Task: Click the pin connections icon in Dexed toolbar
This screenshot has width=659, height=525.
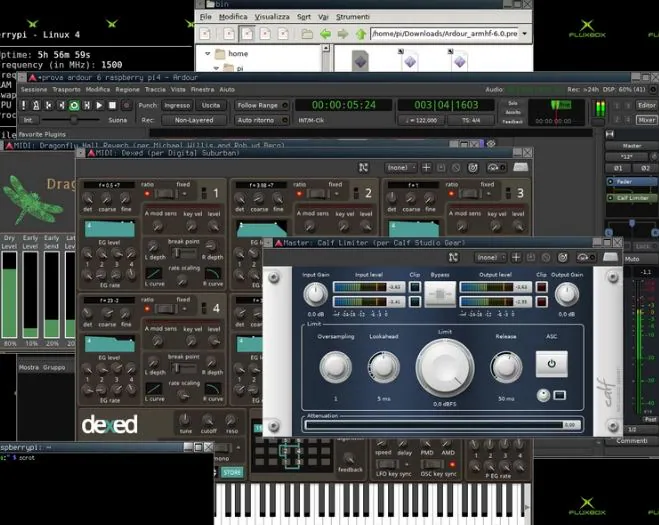Action: point(363,168)
